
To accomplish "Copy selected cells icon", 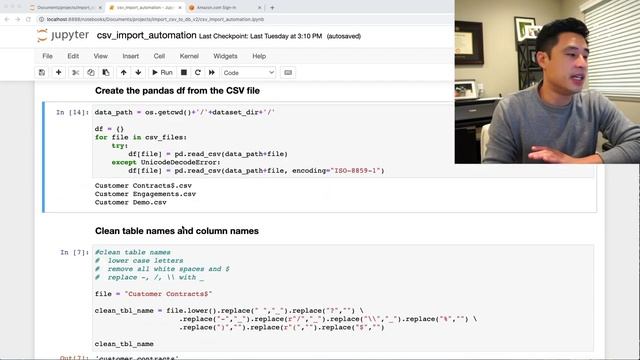I will click(x=91, y=73).
